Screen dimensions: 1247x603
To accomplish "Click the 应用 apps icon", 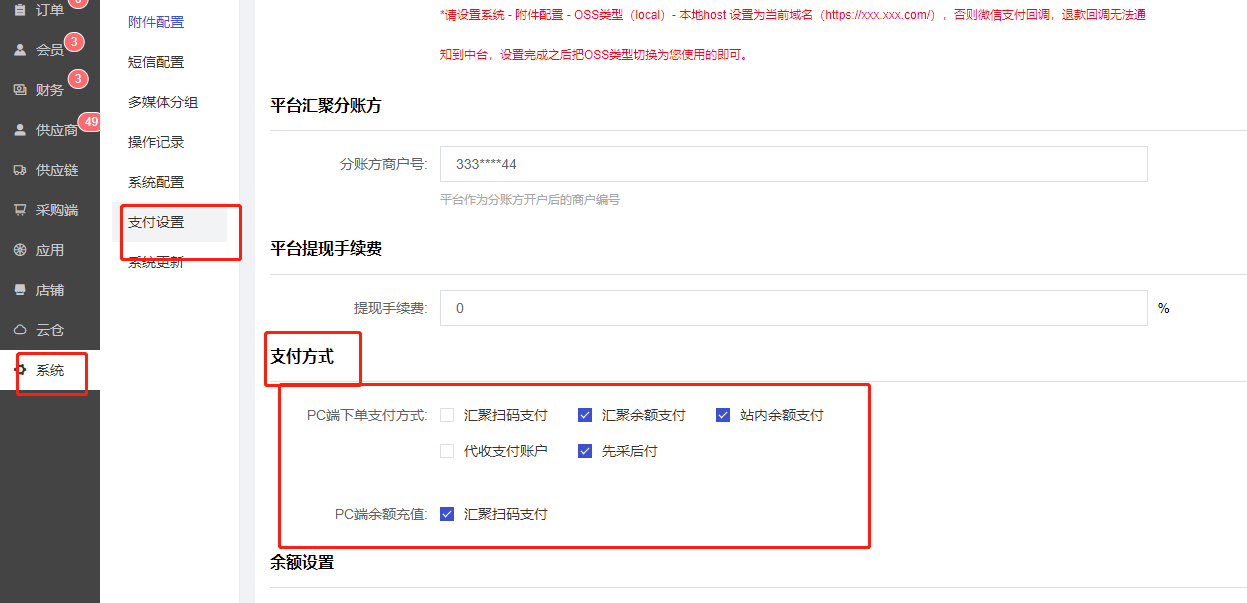I will tap(20, 250).
